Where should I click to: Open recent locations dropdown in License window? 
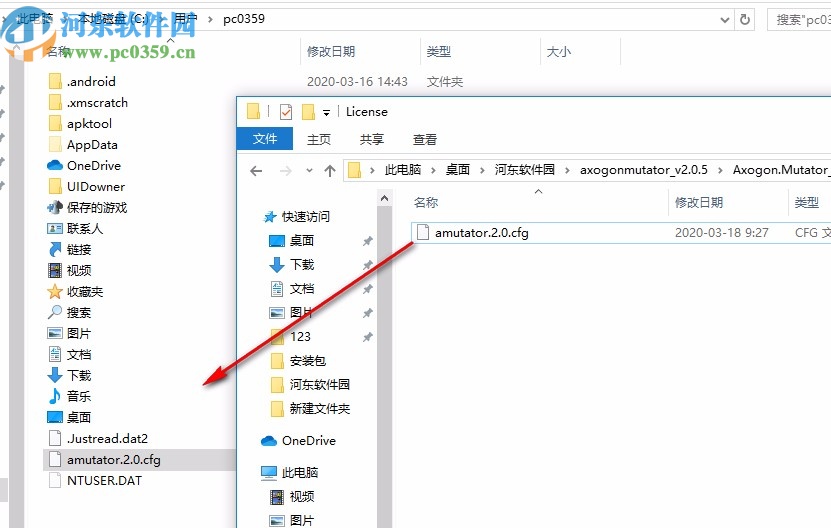click(309, 171)
